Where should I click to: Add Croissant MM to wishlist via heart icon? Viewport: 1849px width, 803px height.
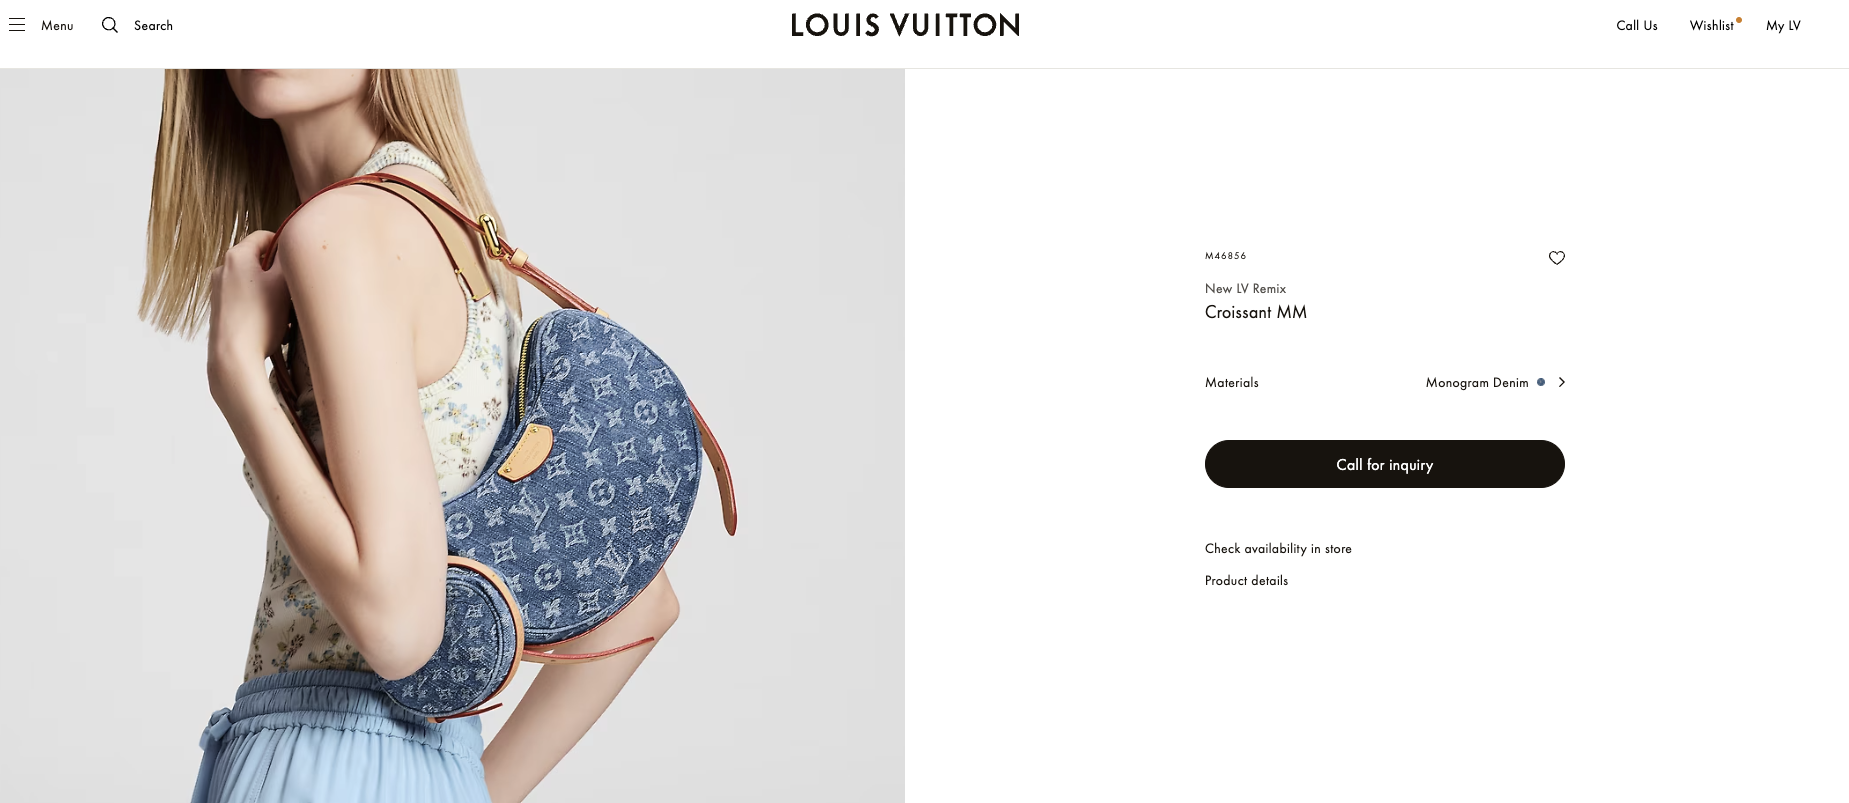click(x=1556, y=258)
